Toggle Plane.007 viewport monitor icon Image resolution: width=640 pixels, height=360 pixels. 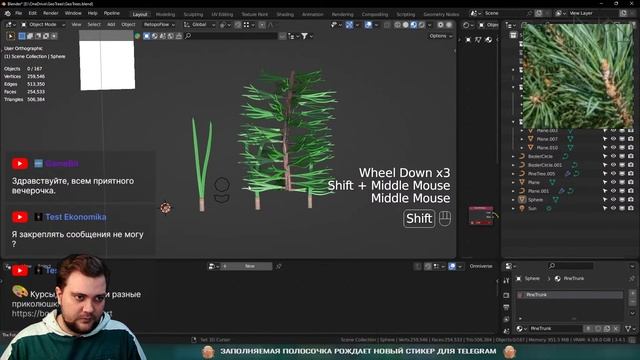(622, 139)
